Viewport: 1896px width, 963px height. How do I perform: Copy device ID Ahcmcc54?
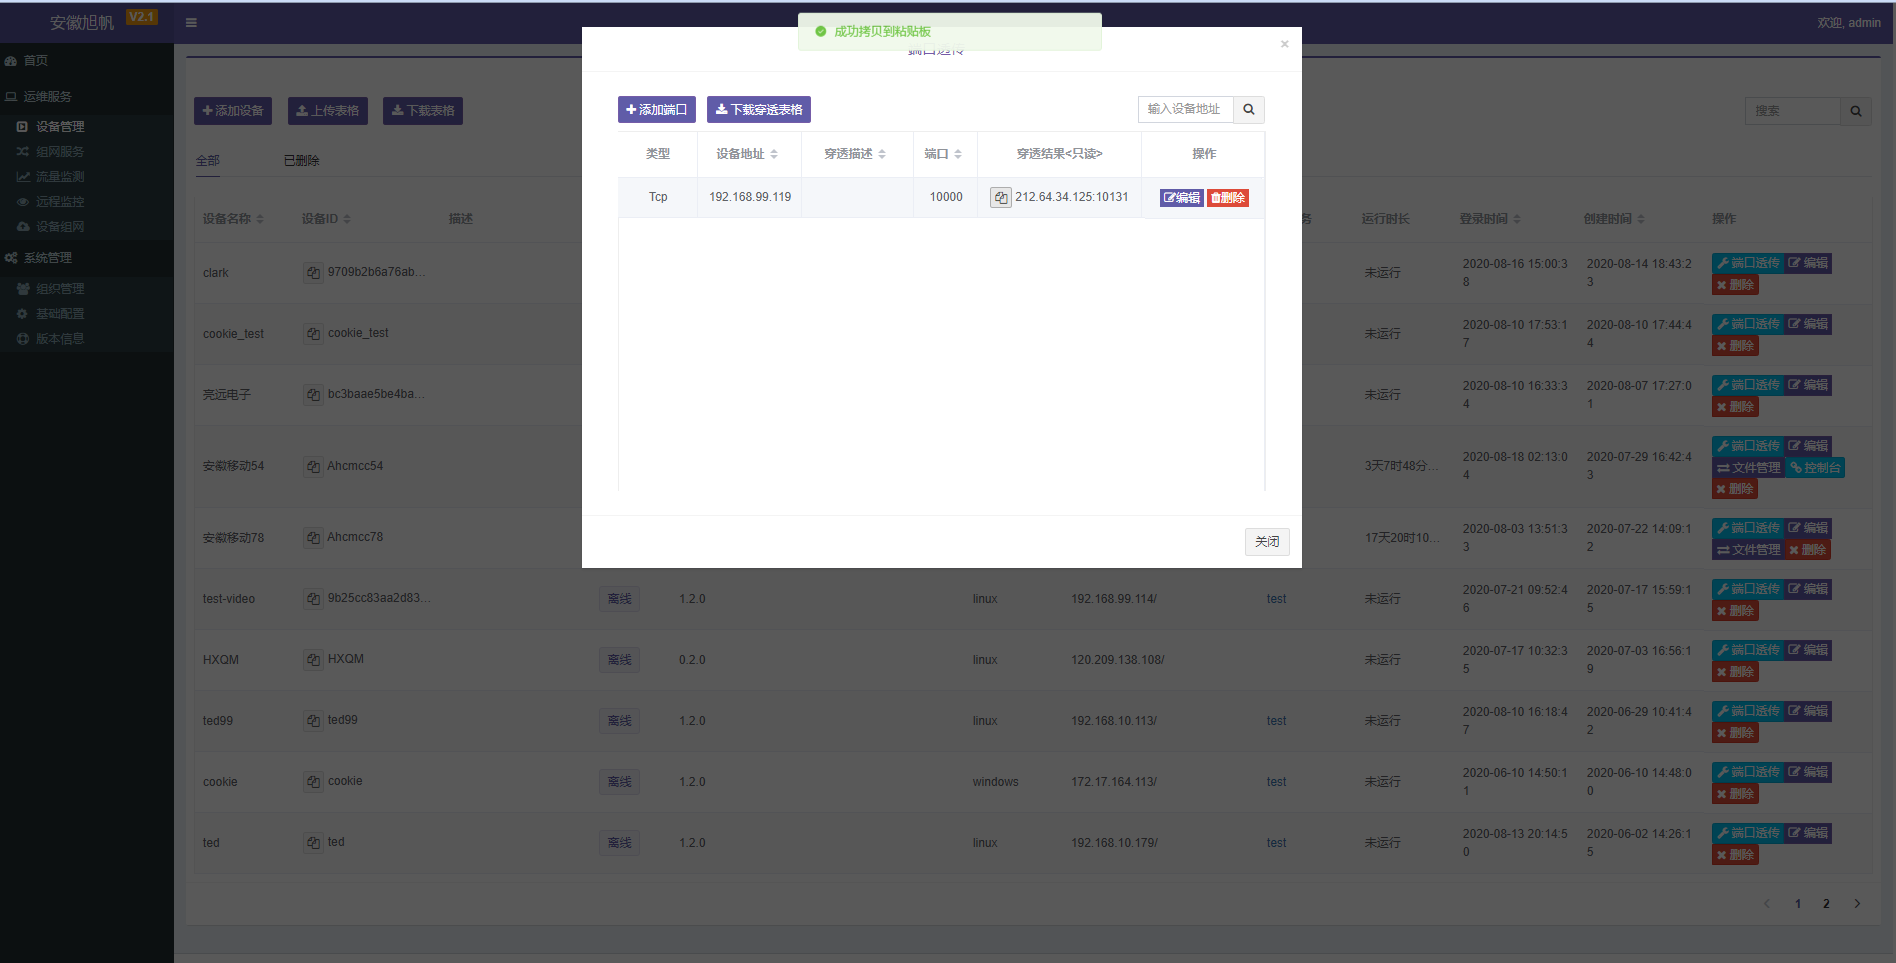313,466
